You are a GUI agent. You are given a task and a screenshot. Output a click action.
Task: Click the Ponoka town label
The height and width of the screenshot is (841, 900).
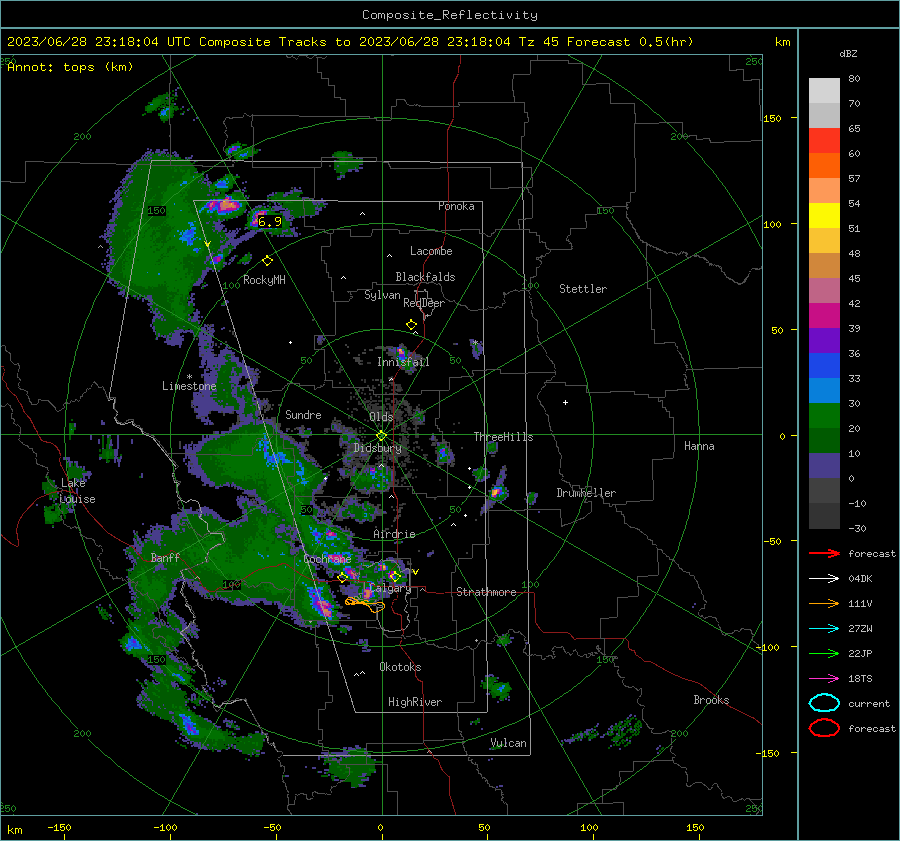[456, 206]
